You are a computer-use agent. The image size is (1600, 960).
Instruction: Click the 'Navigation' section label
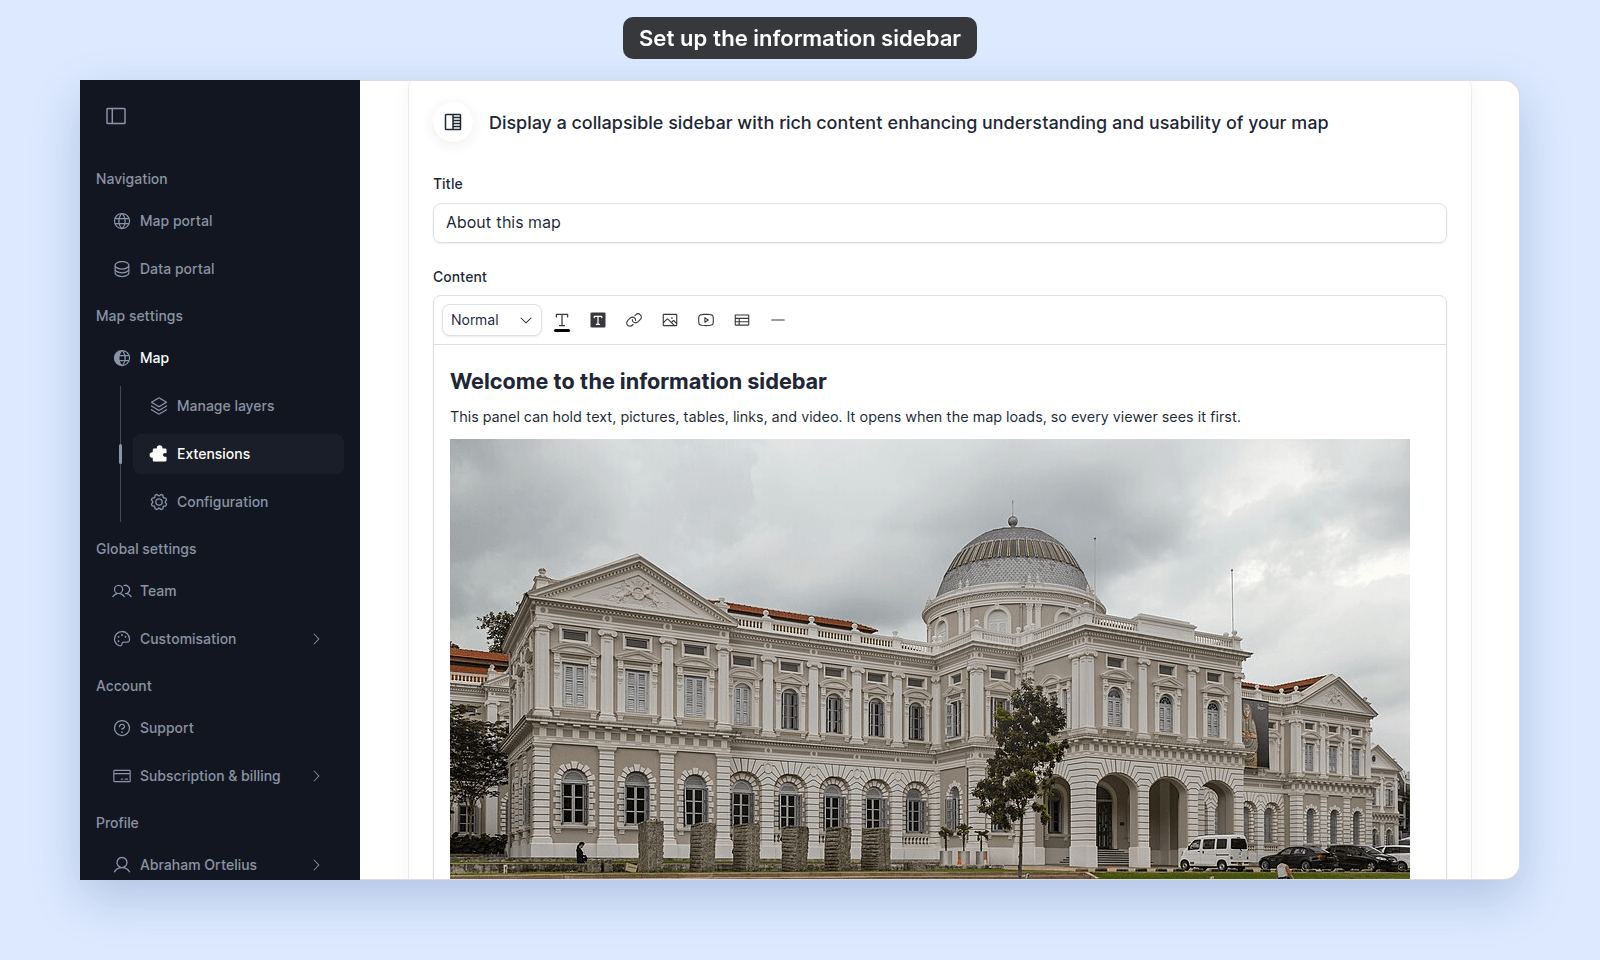pos(132,179)
